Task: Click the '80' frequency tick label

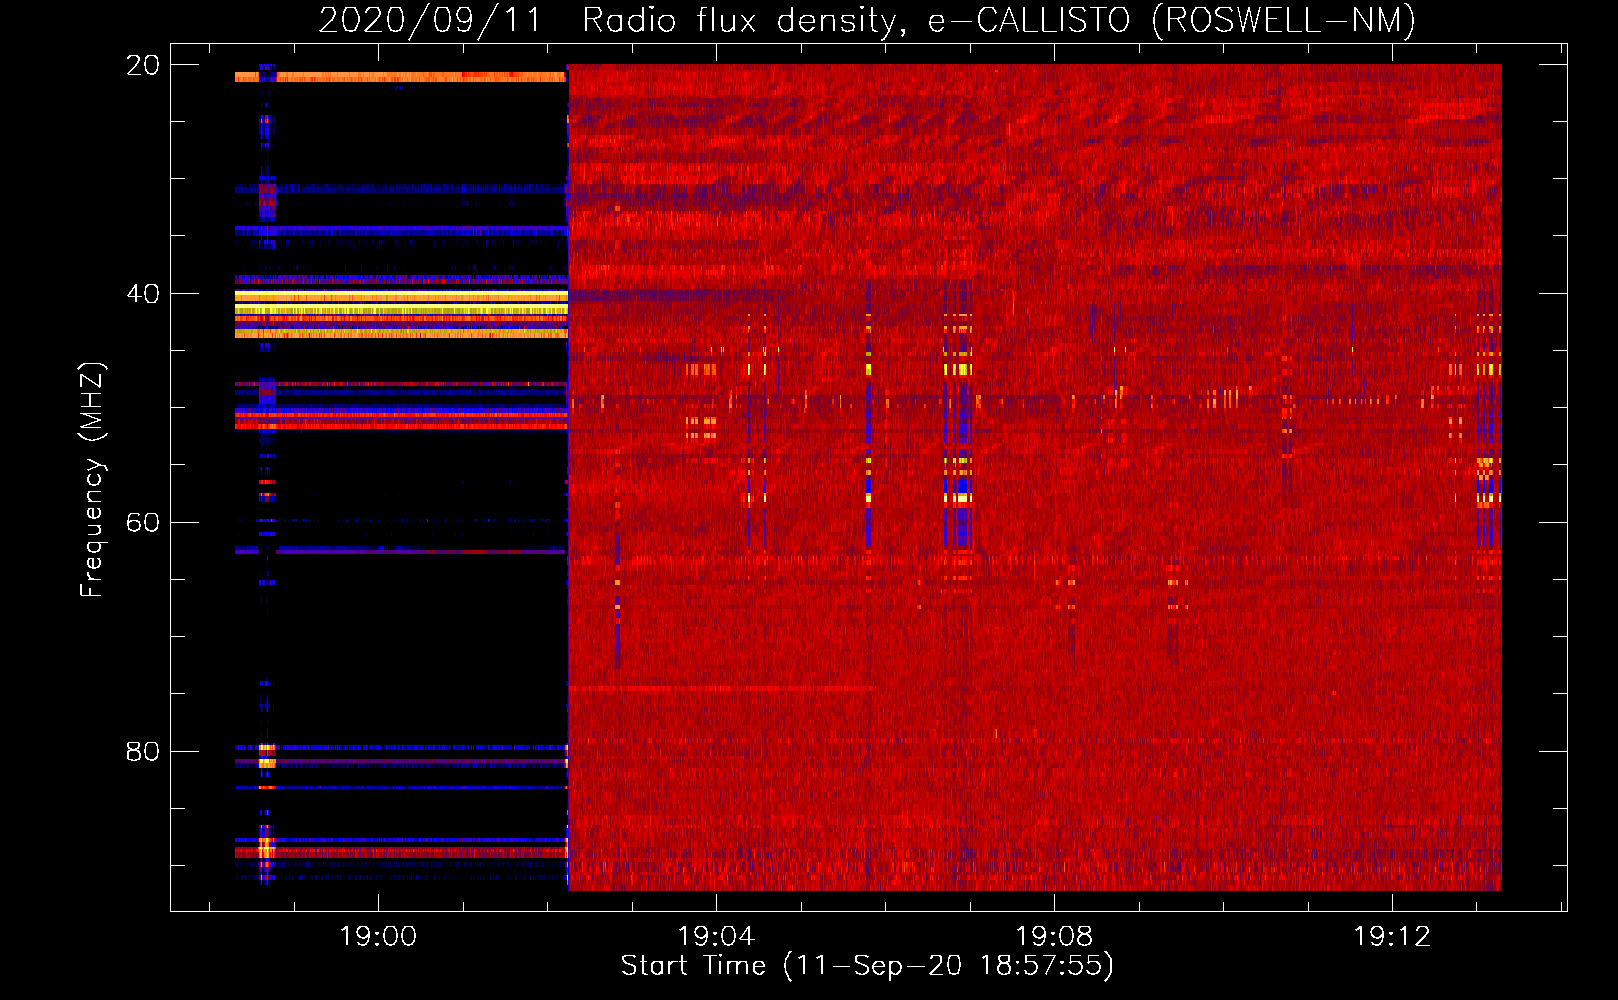Action: click(142, 752)
